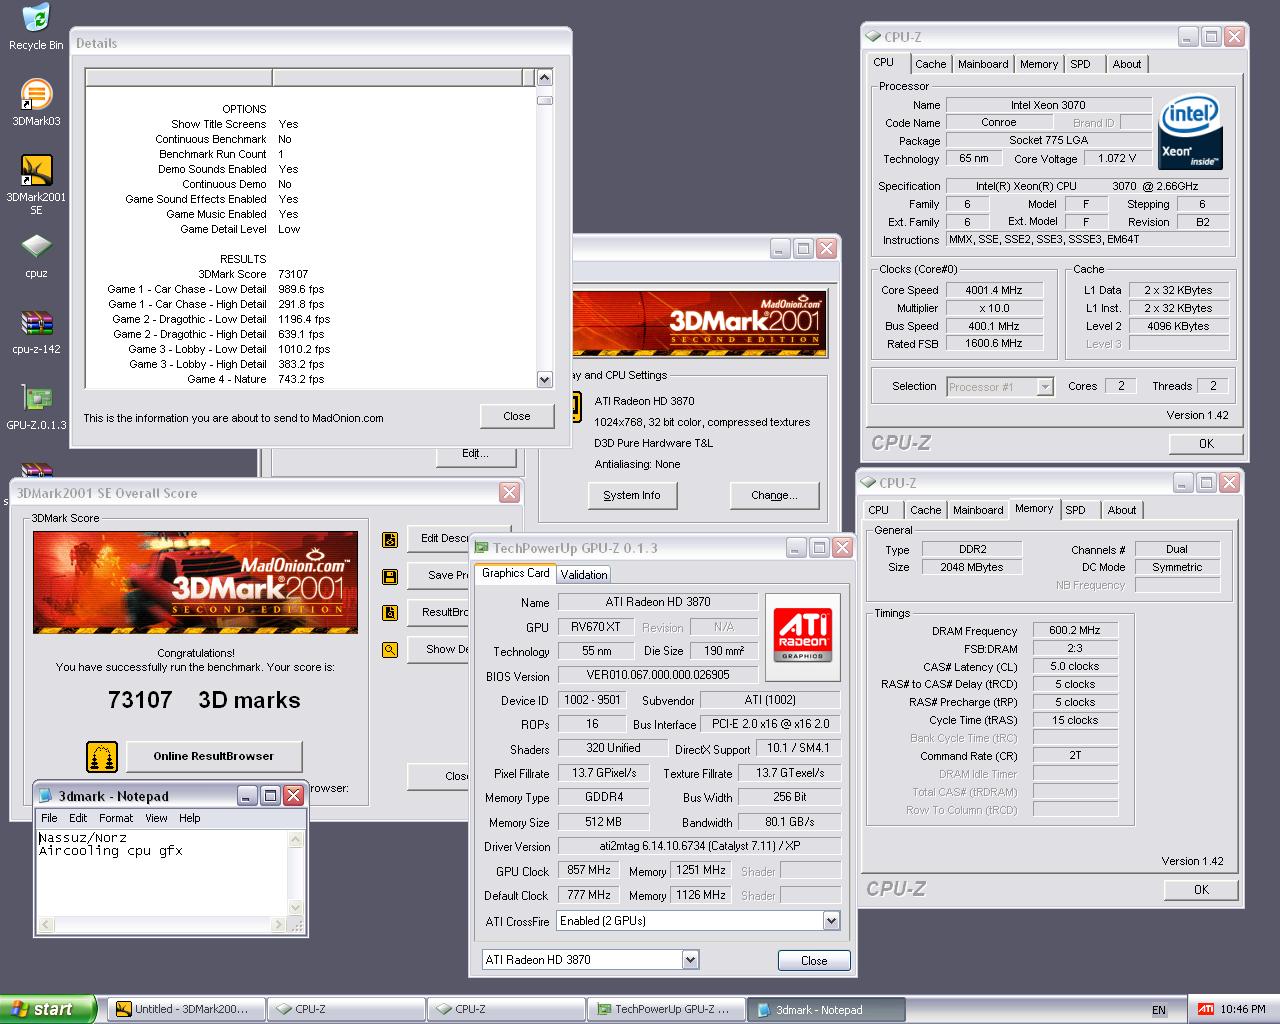1280x1024 pixels.
Task: Launch the 3DMark03 desktop shortcut
Action: 36,103
